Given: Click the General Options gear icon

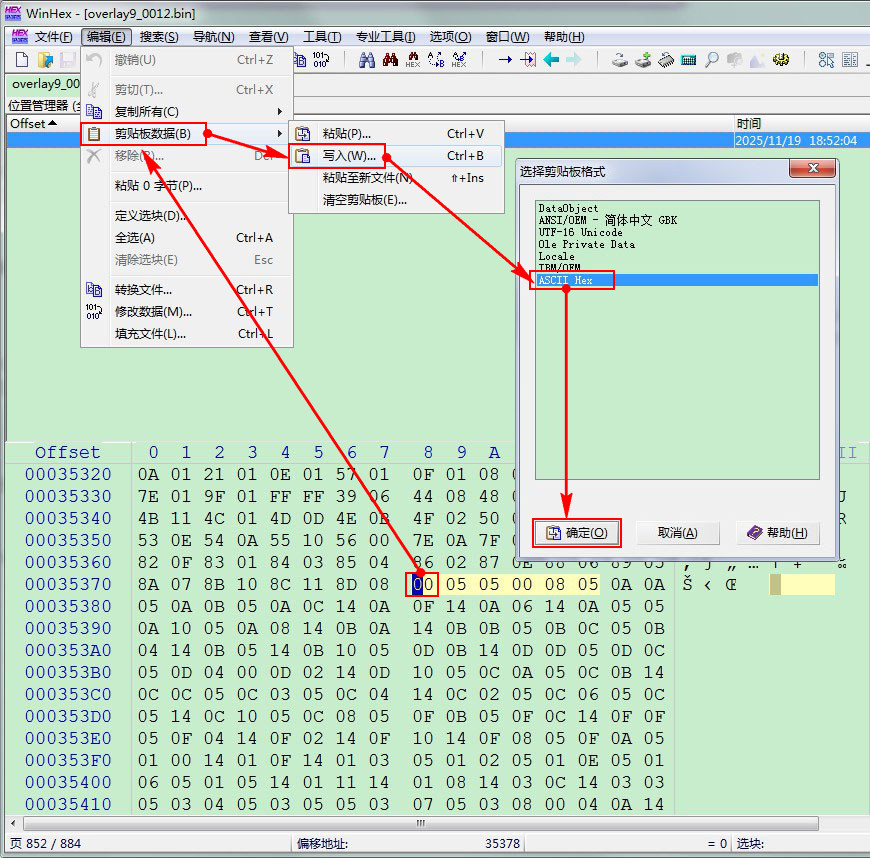Looking at the screenshot, I should click(x=781, y=59).
